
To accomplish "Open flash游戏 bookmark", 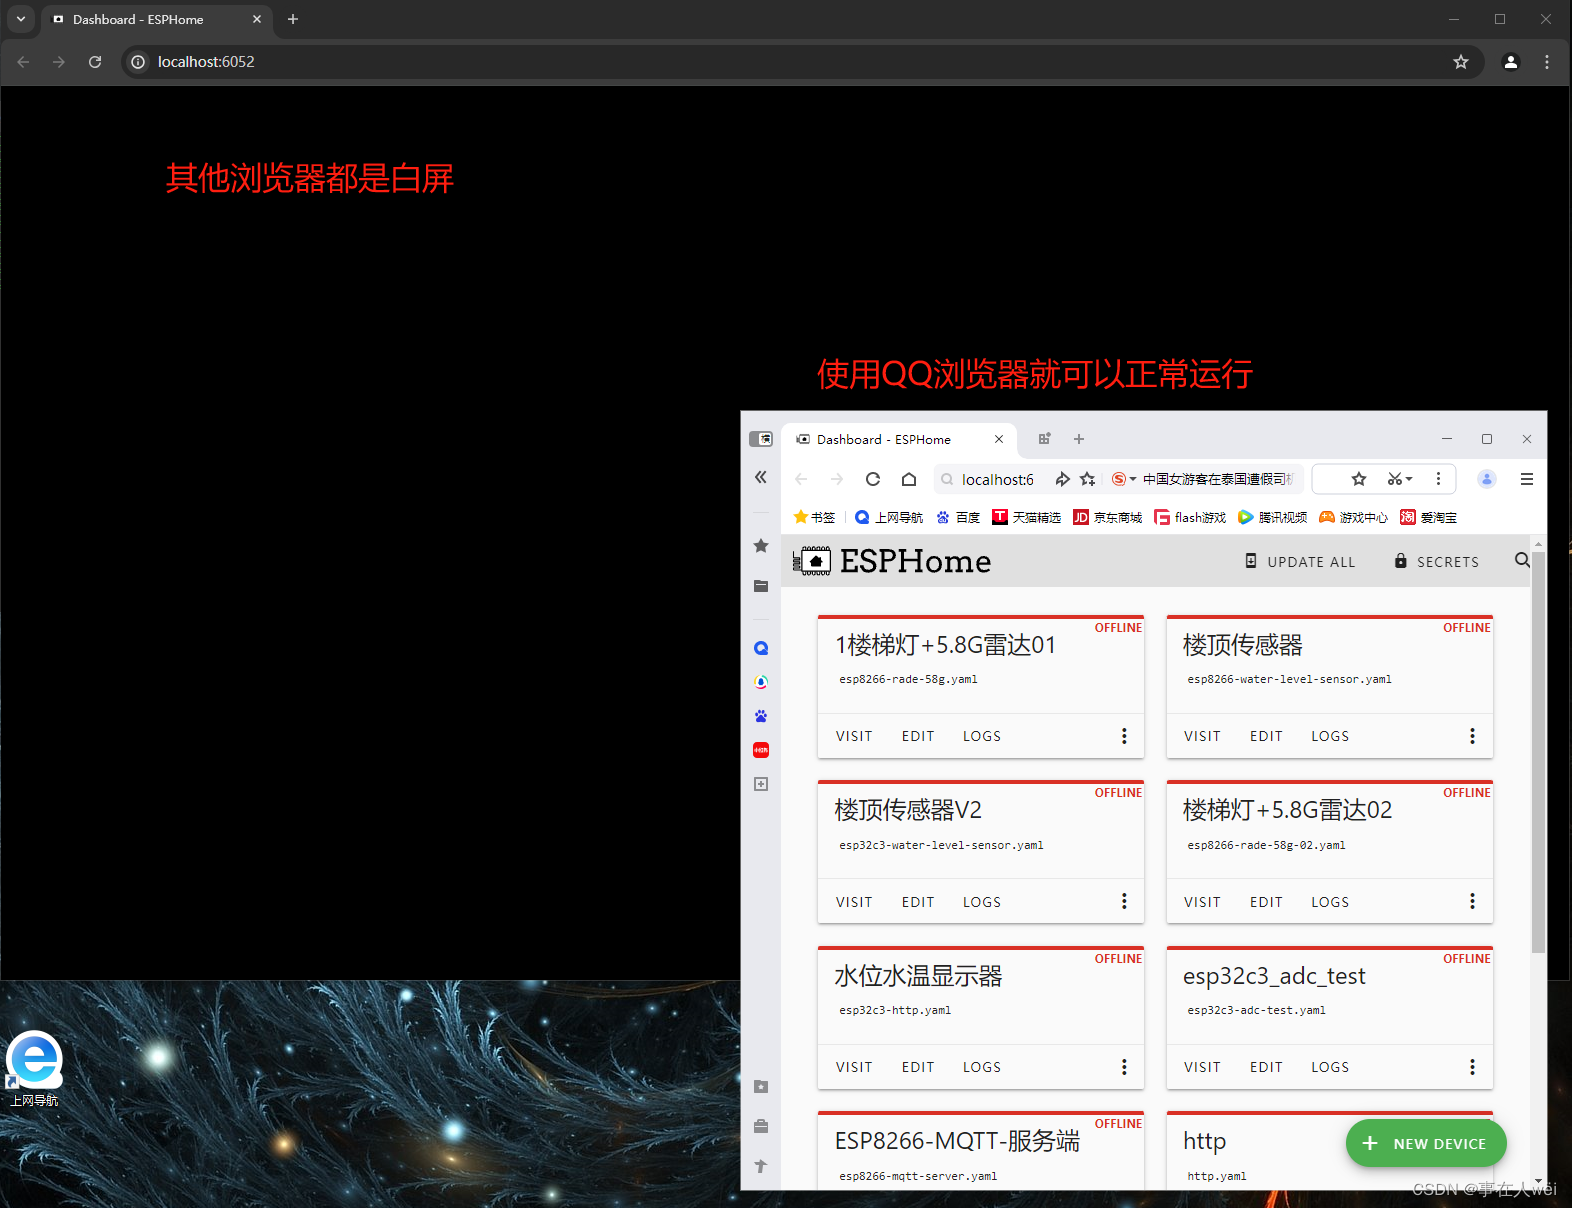I will (1190, 517).
